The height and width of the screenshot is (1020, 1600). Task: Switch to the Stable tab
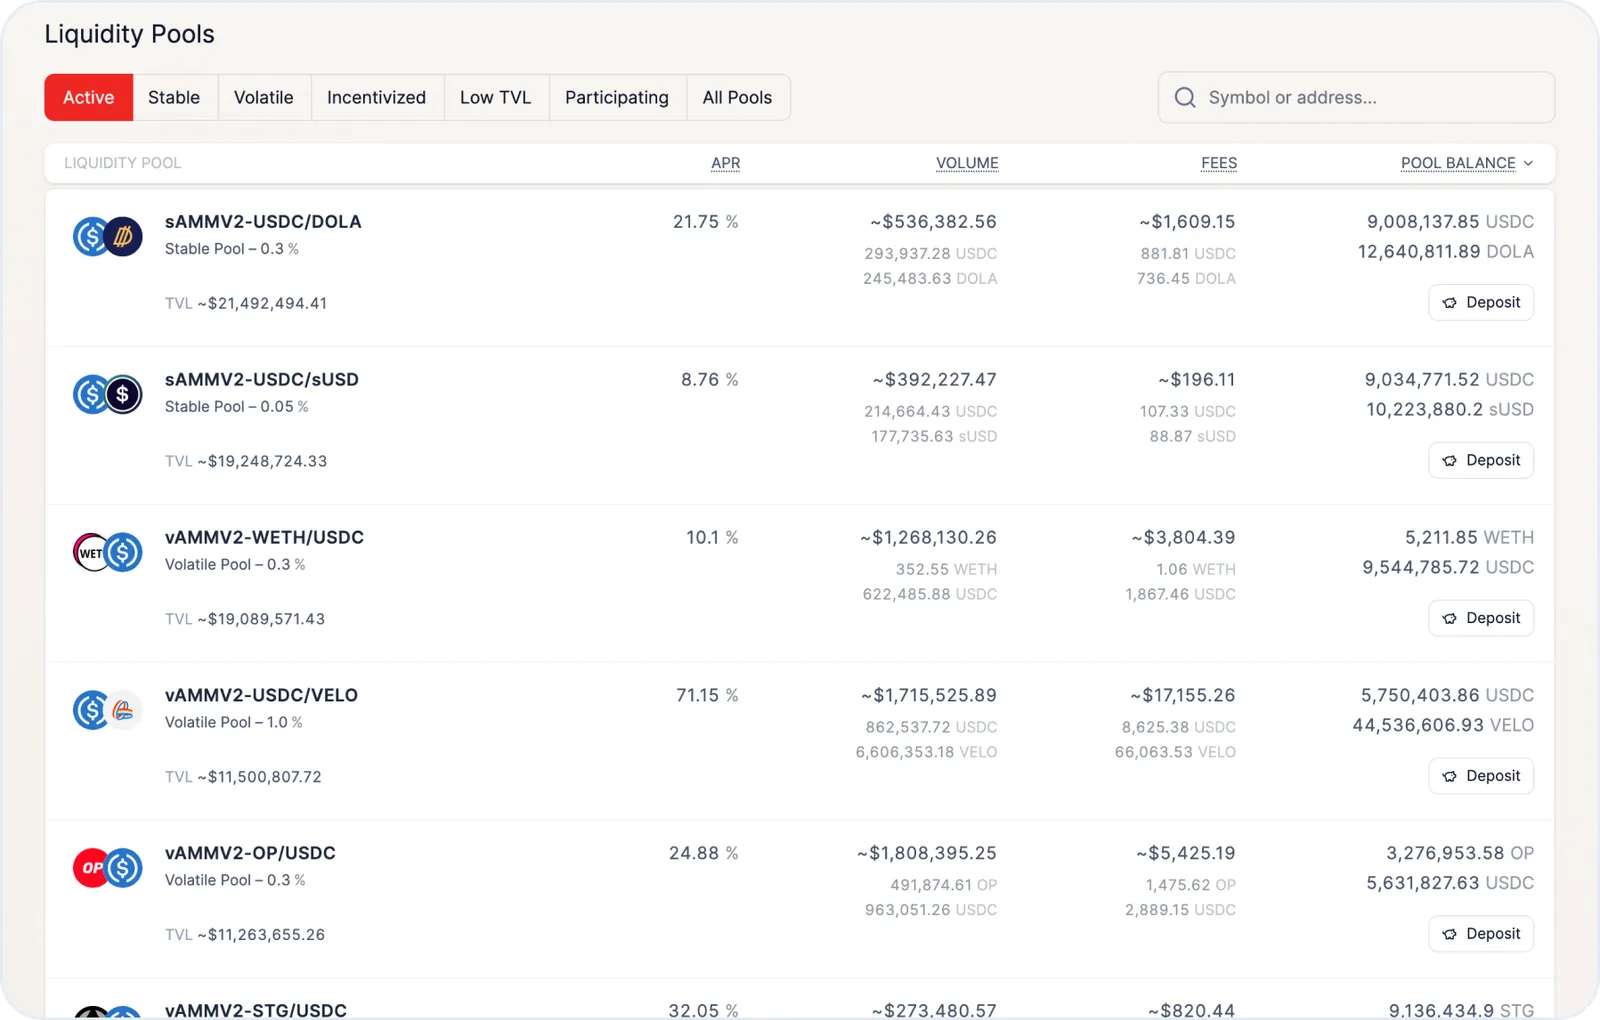point(174,97)
